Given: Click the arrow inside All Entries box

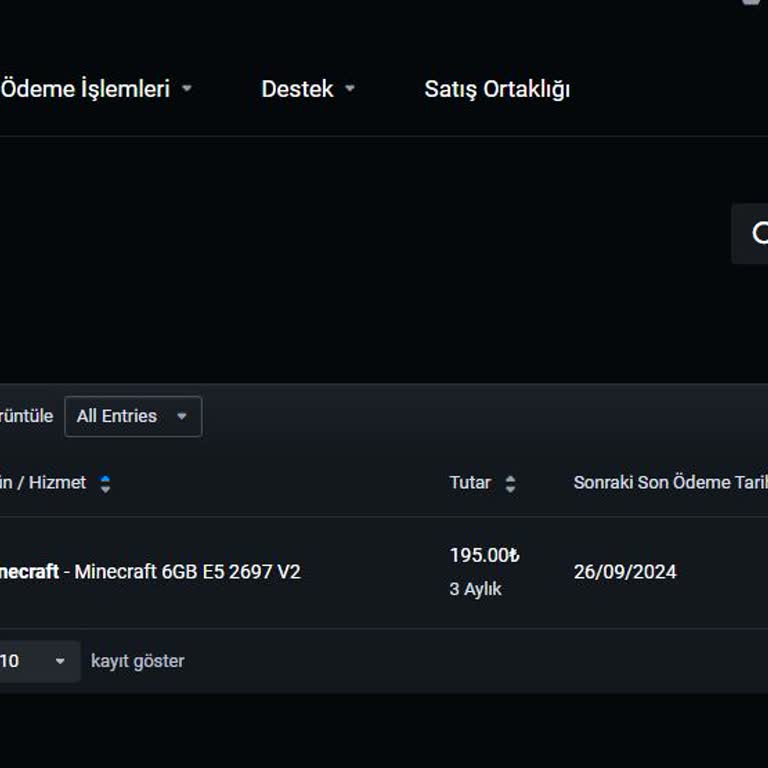Looking at the screenshot, I should [181, 417].
